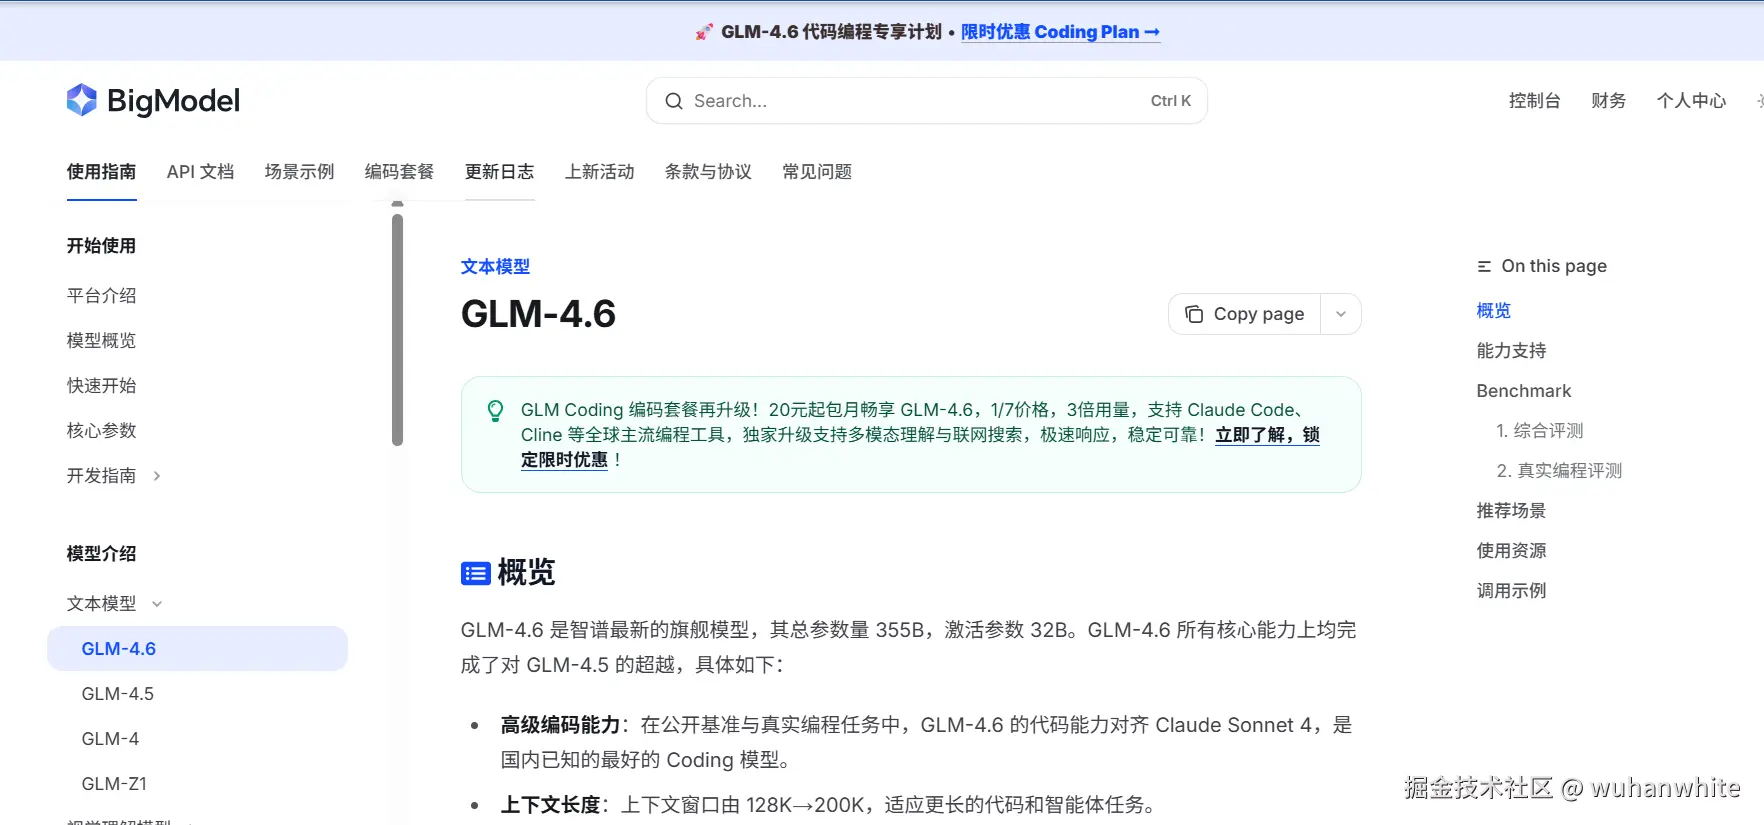
Task: Open 快速开始 in the sidebar
Action: [x=102, y=386]
